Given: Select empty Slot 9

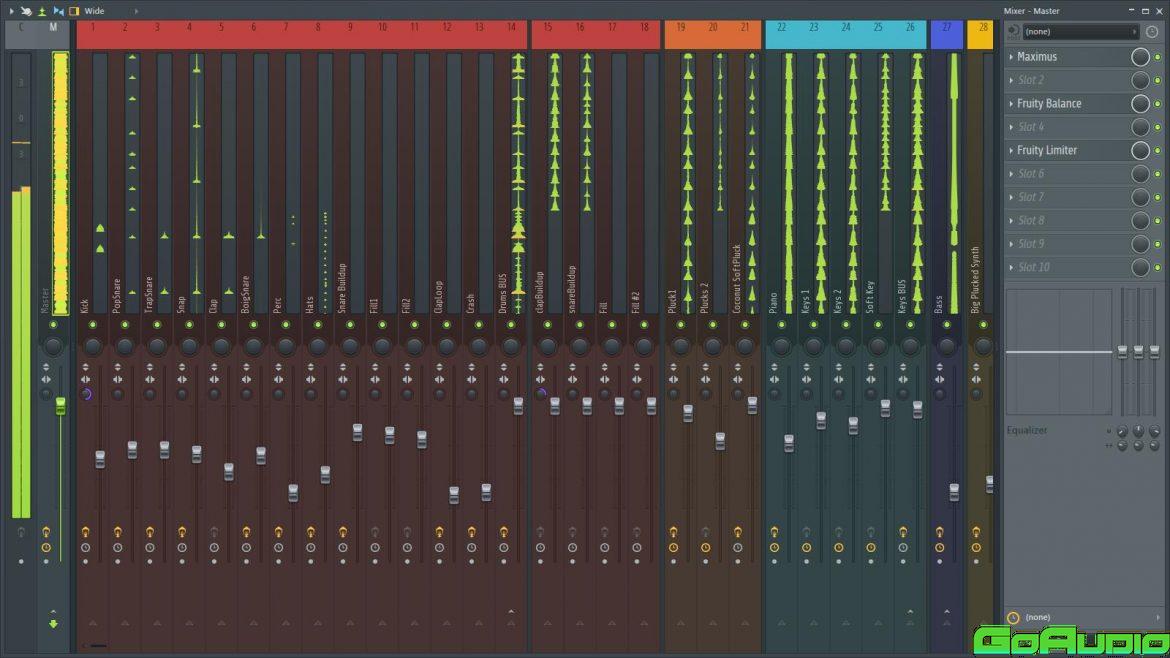Looking at the screenshot, I should click(1030, 244).
